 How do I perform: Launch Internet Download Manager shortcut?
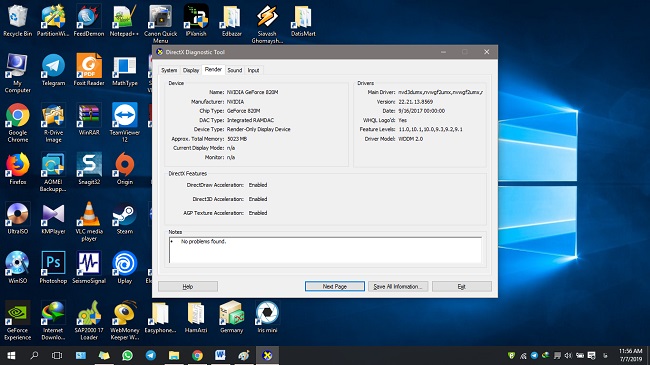53,320
